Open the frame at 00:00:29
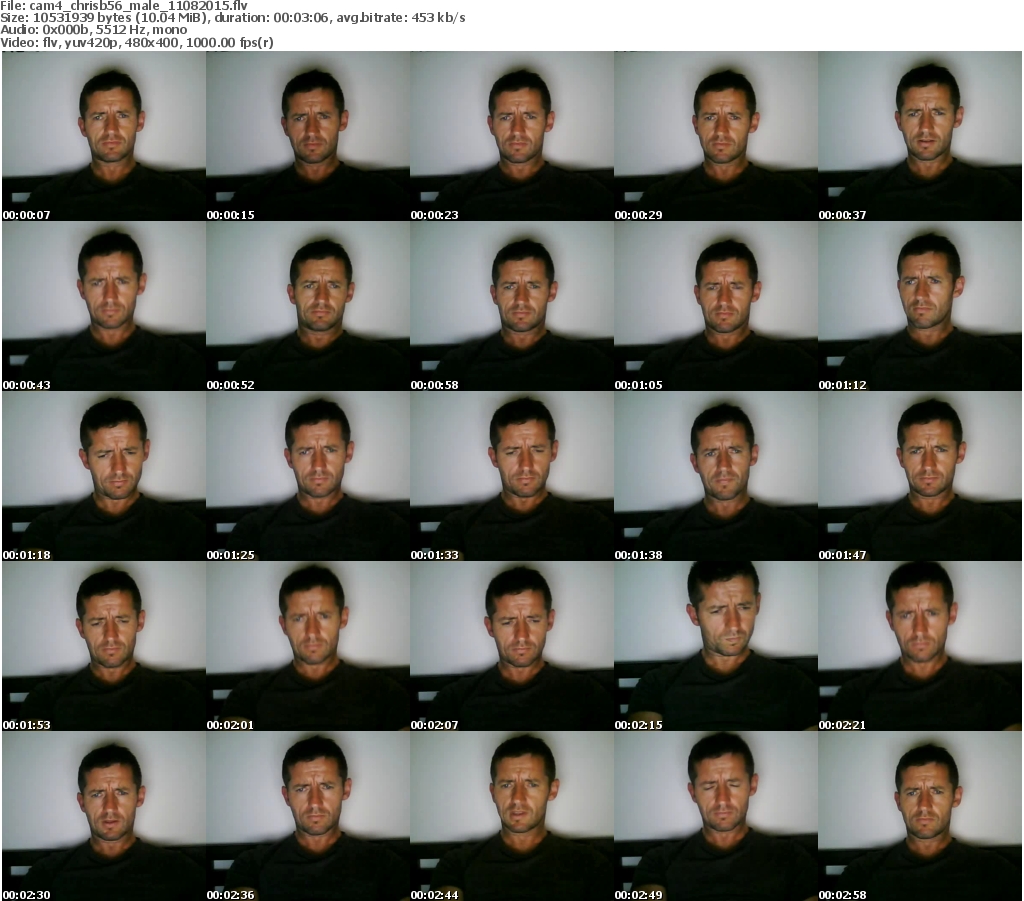 point(716,136)
